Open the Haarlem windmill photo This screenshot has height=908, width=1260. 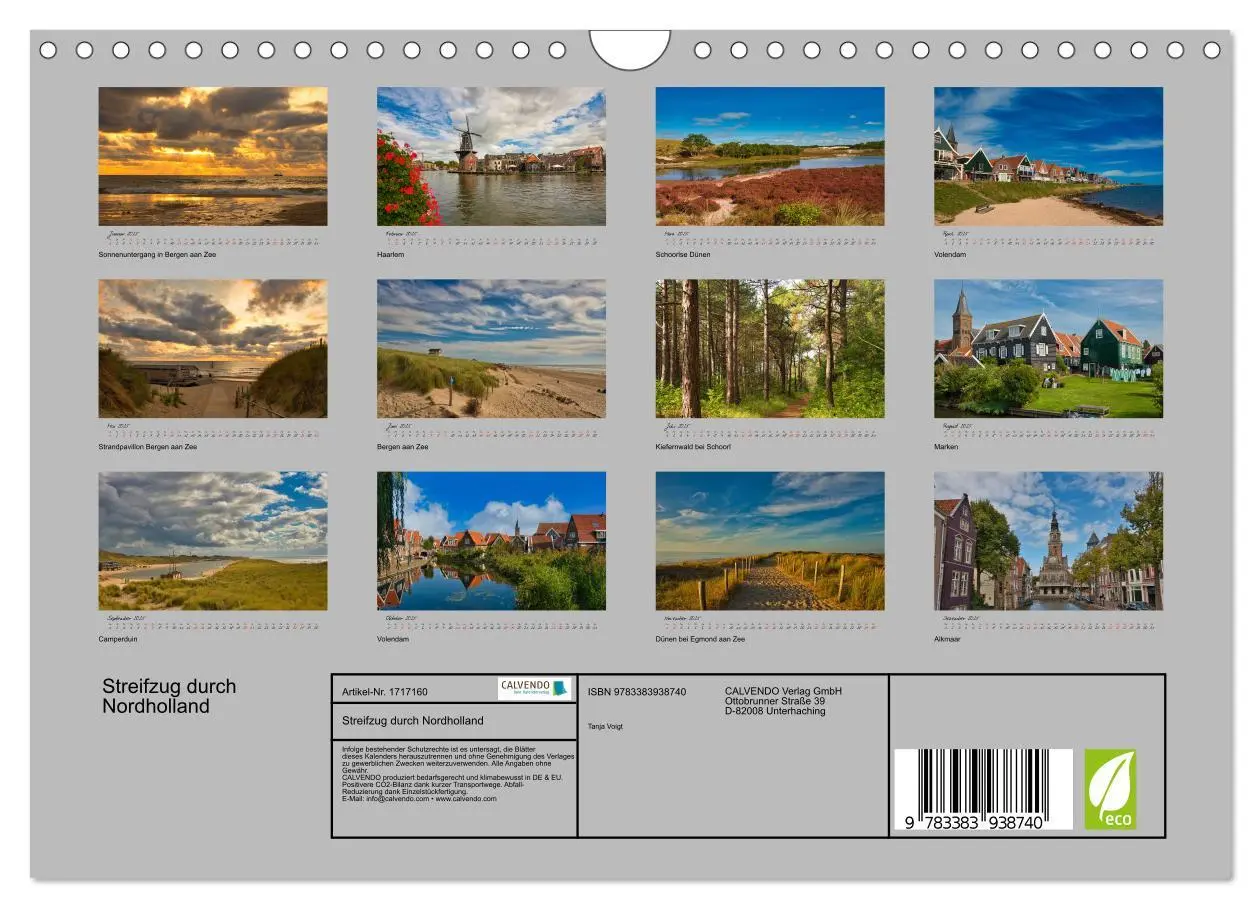[491, 156]
